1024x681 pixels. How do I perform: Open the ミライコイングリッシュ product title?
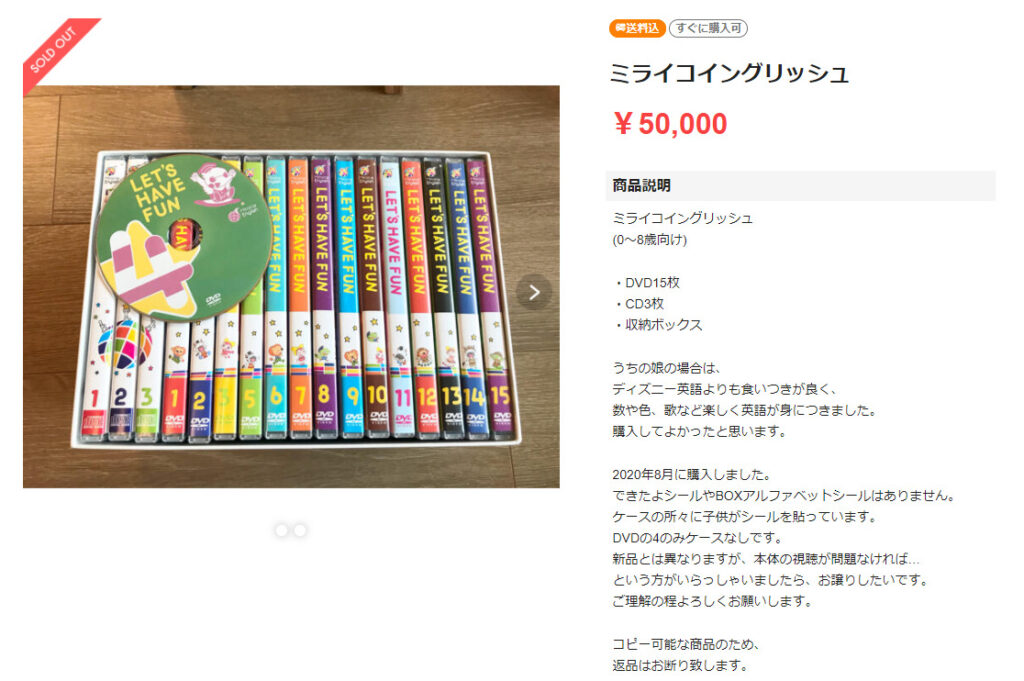[x=729, y=73]
